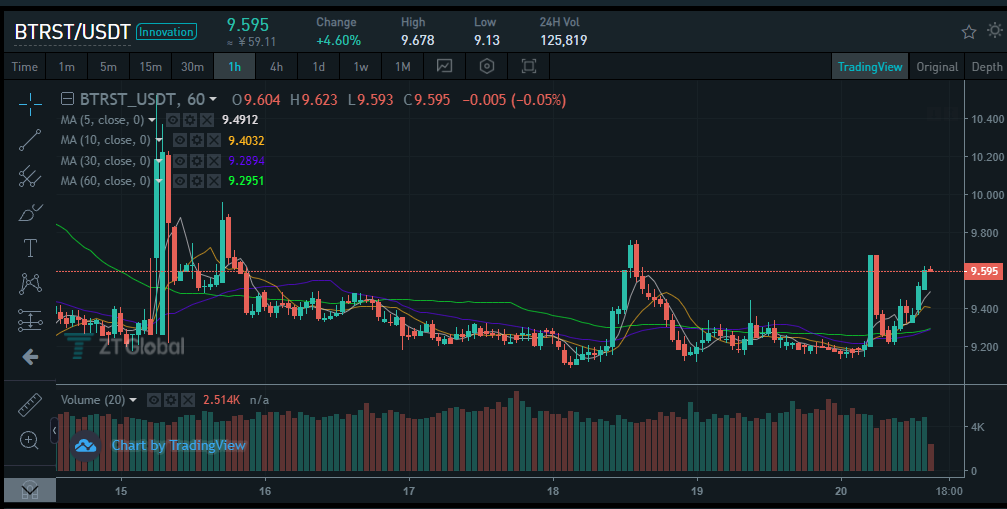Open the Chart by TradingView link
The width and height of the screenshot is (1007, 509).
pos(179,445)
